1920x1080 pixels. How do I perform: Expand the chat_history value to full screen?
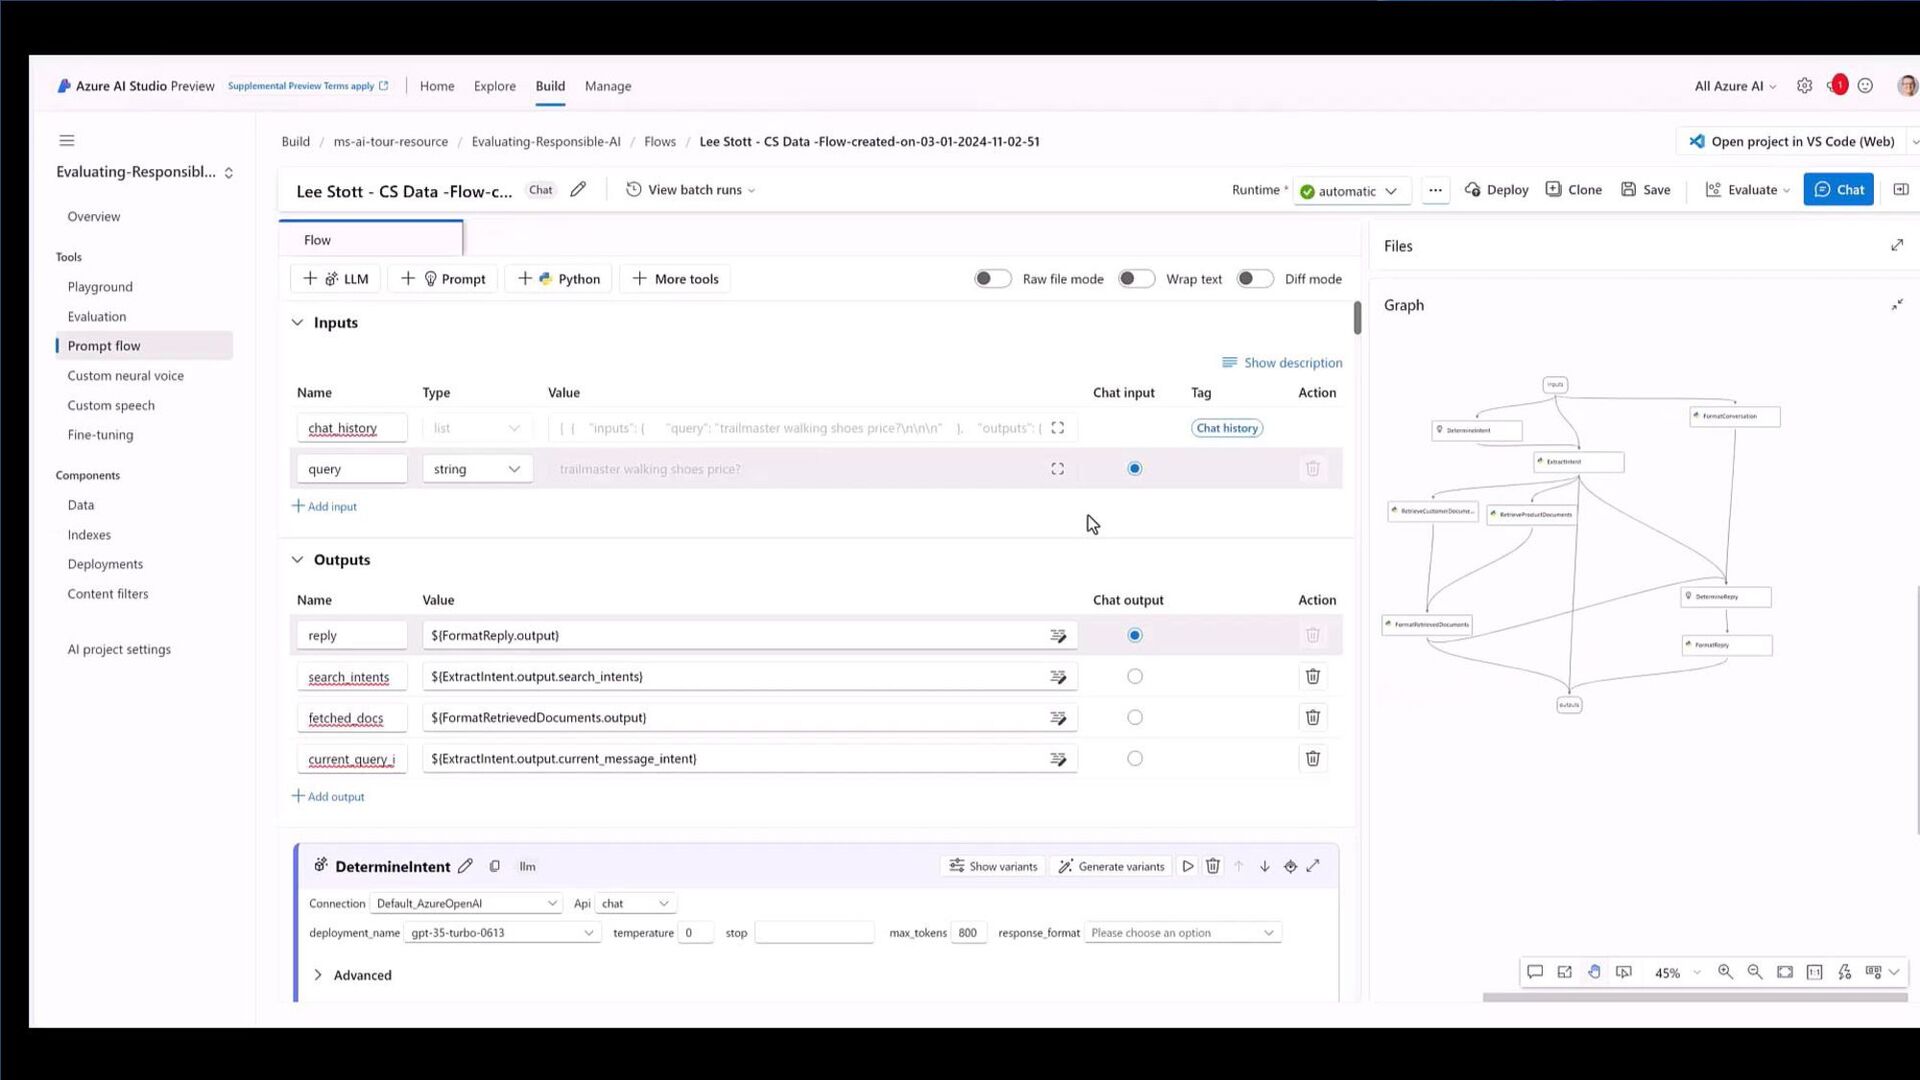coord(1057,428)
